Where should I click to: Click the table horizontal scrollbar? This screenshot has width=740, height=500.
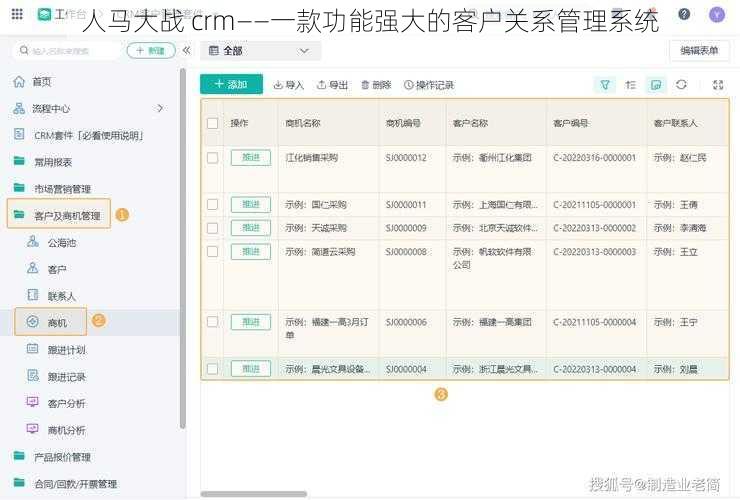coord(254,494)
